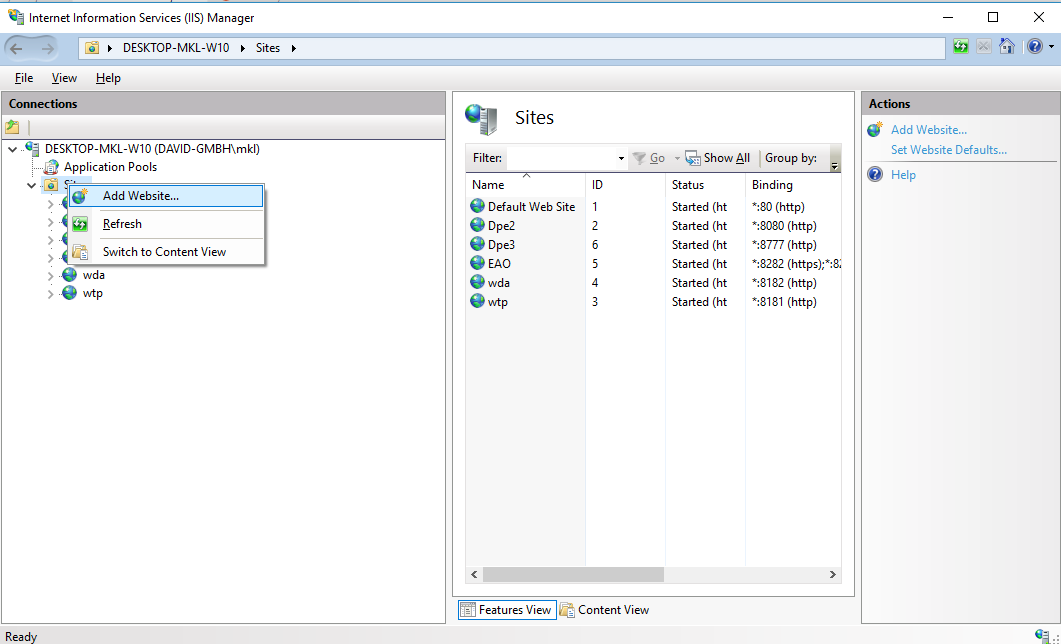Select Switch to Content View menu entry
This screenshot has width=1061, height=644.
tap(164, 252)
